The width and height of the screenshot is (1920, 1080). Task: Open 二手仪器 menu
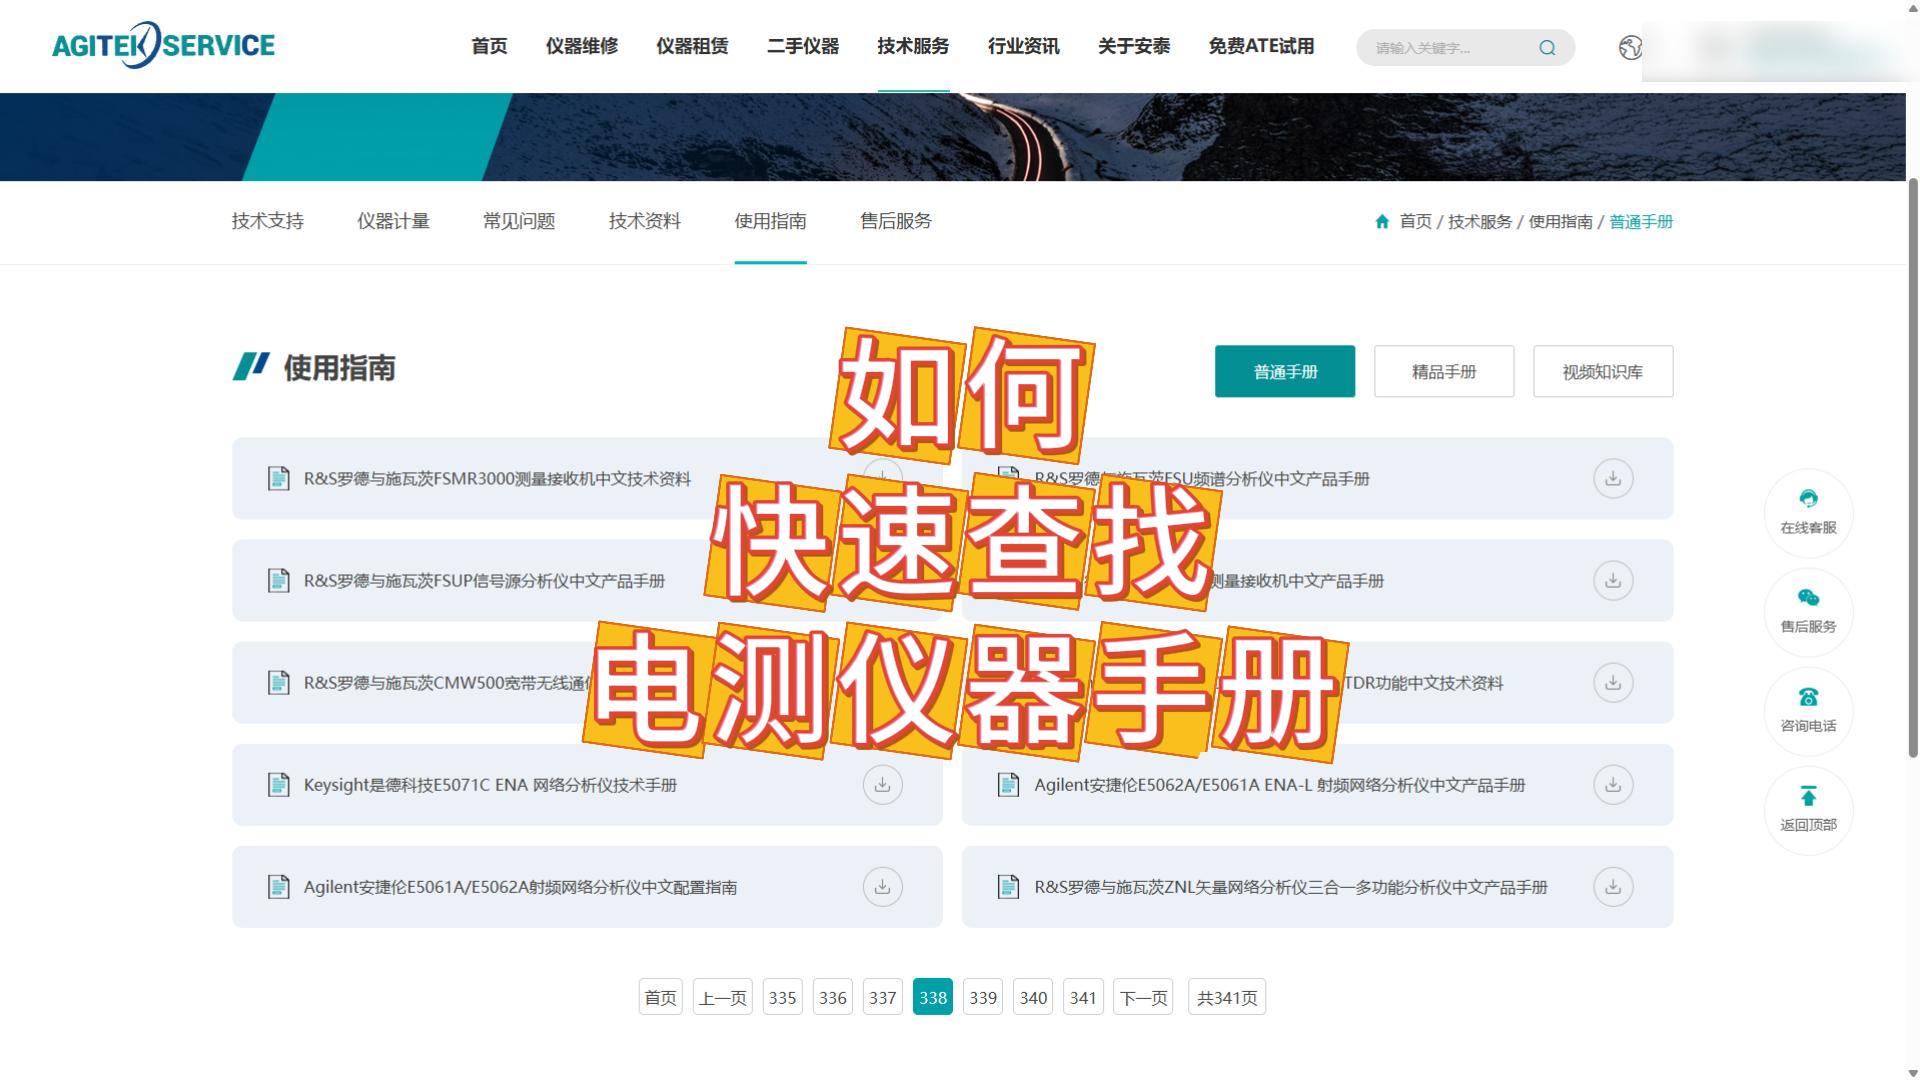coord(803,46)
